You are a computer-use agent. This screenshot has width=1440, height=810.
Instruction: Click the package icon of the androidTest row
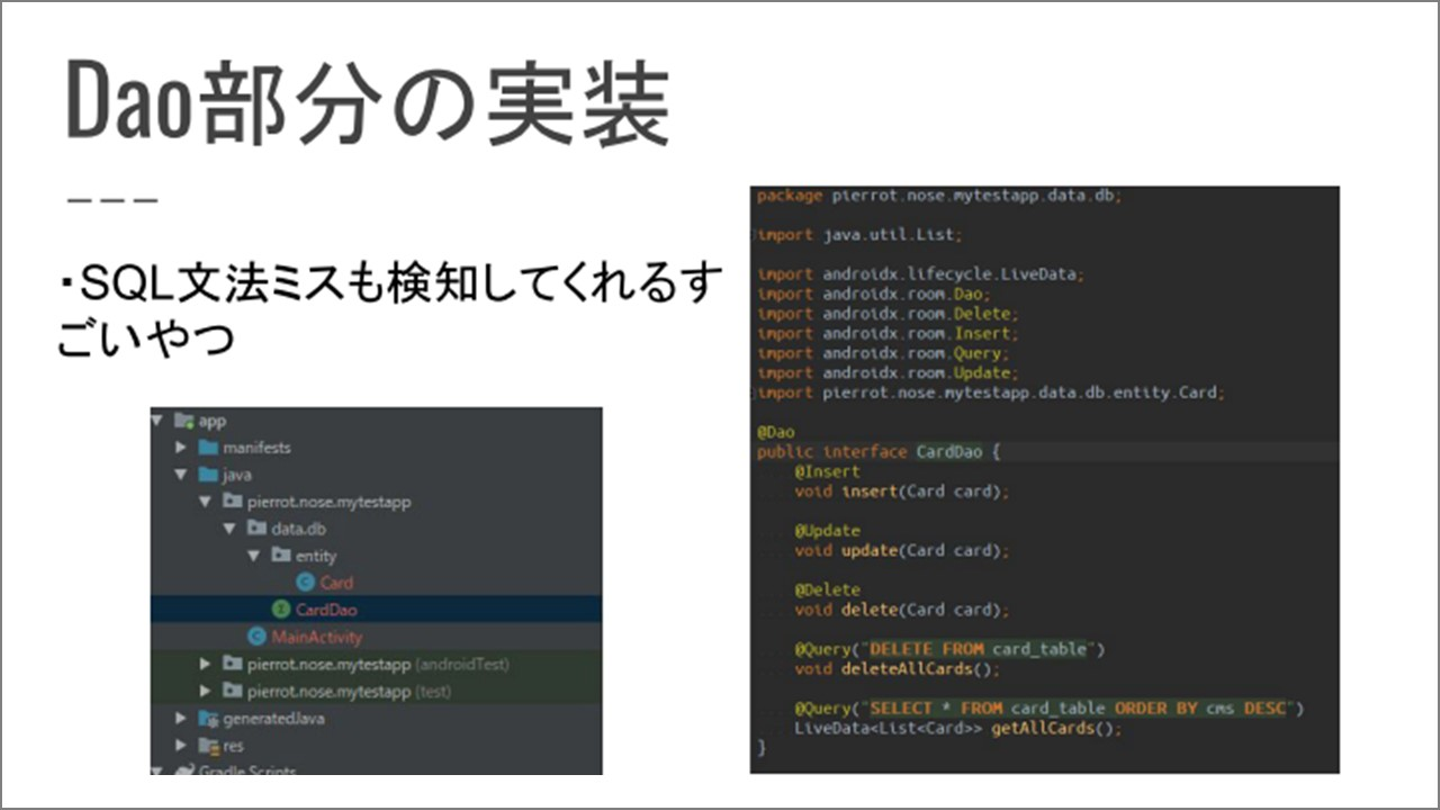232,663
